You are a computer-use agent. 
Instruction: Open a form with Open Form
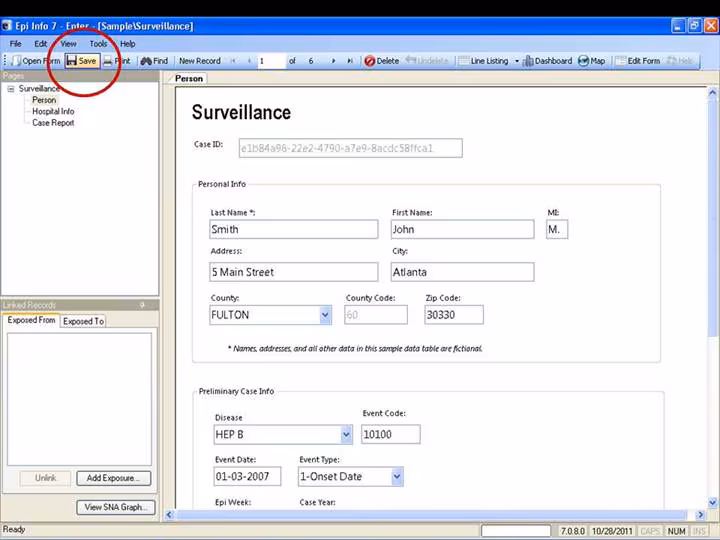(36, 61)
